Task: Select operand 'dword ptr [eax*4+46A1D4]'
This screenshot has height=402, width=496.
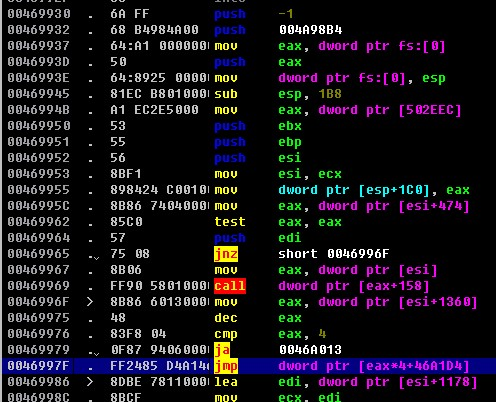Action: (x=374, y=366)
